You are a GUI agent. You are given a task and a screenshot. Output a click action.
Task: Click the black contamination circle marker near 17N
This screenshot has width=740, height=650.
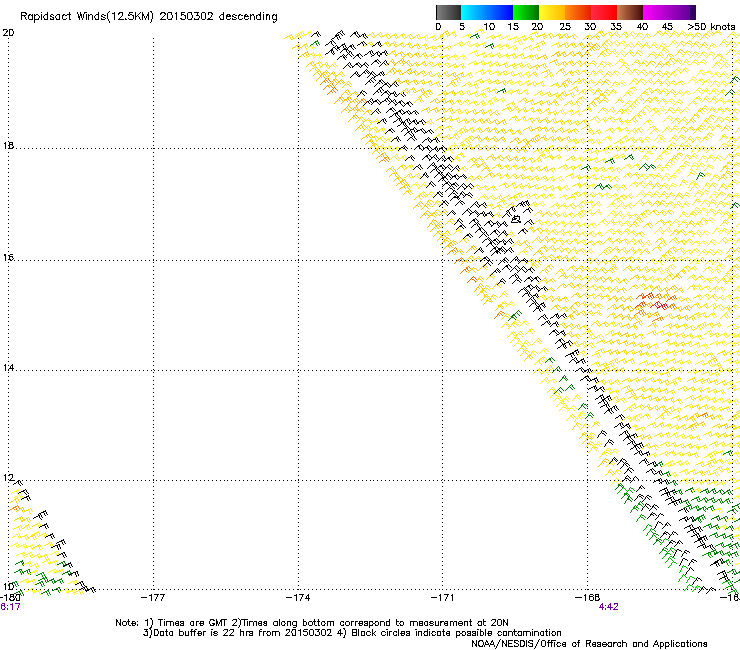[x=516, y=219]
